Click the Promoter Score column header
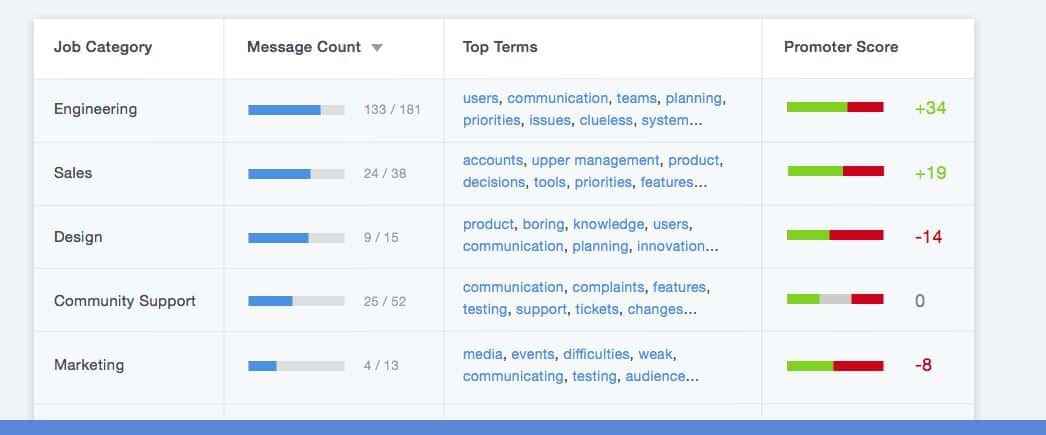 [x=841, y=47]
